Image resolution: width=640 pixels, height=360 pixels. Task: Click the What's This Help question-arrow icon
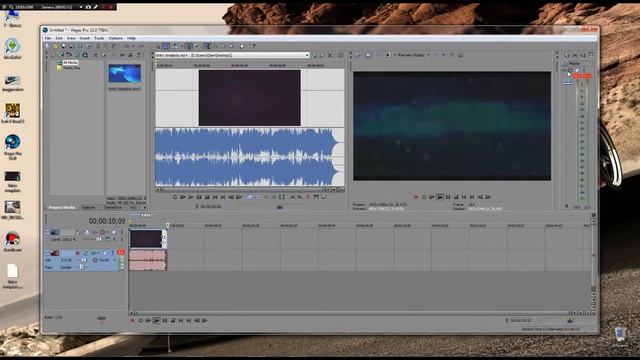click(x=253, y=47)
